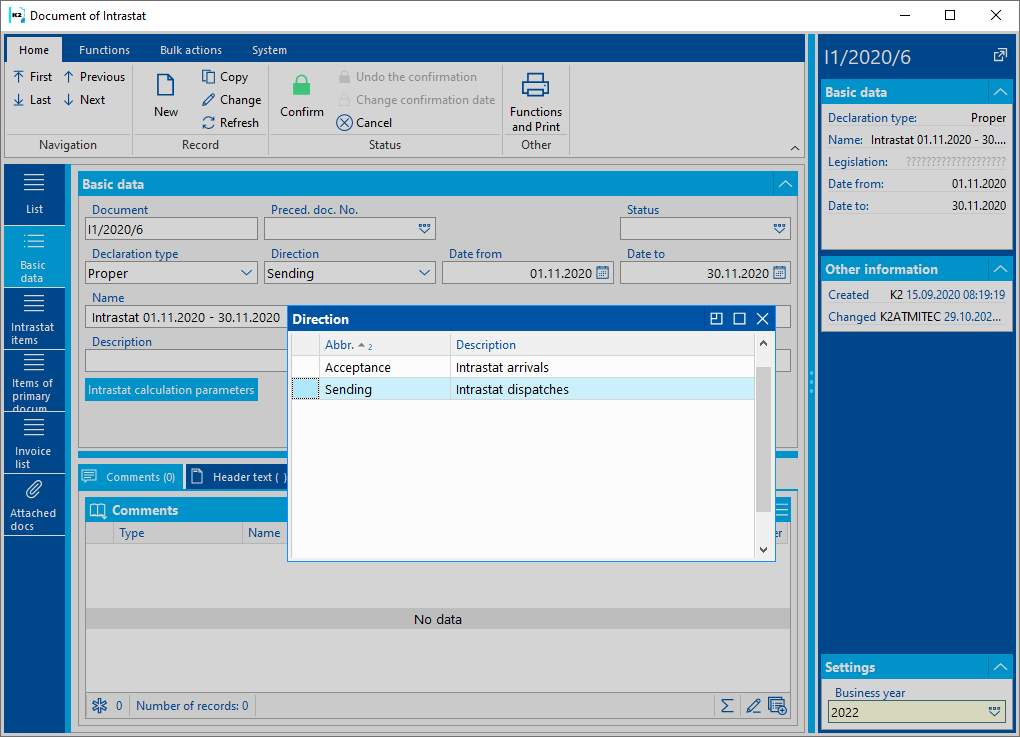1020x737 pixels.
Task: Click the Direction popup scroll-down arrow
Action: (764, 550)
